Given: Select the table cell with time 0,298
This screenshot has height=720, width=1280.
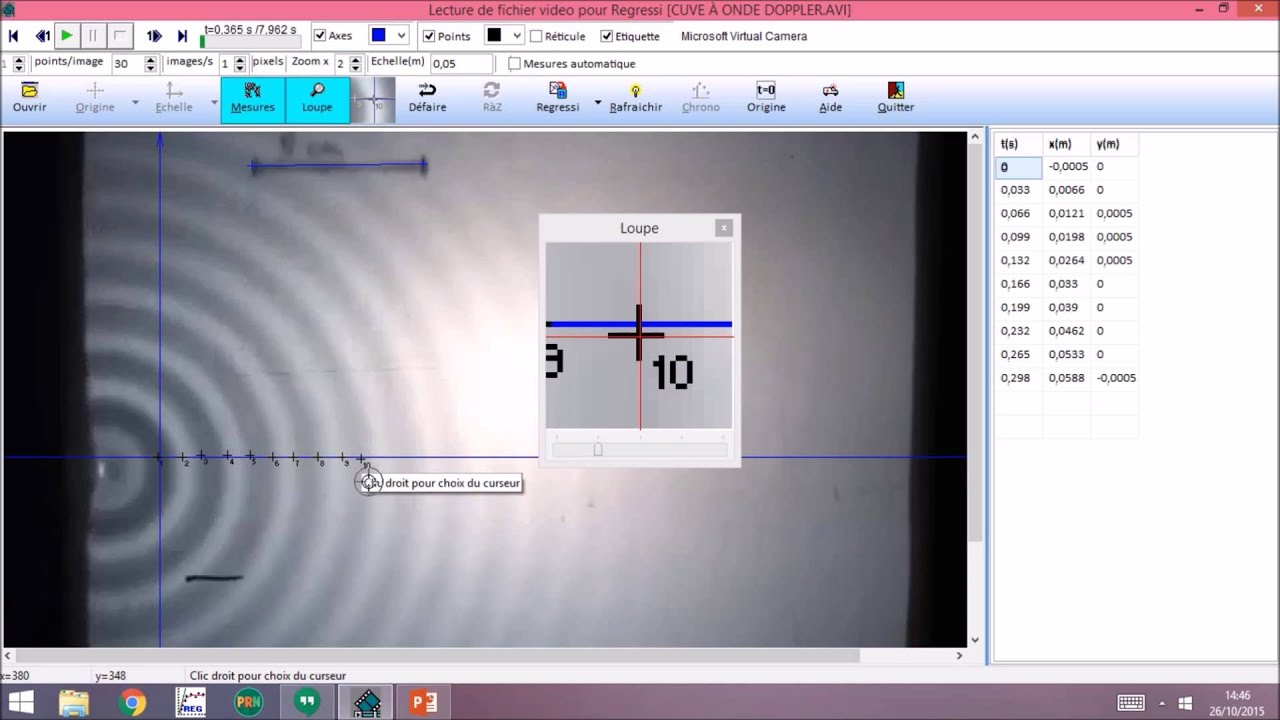Looking at the screenshot, I should (x=1019, y=378).
